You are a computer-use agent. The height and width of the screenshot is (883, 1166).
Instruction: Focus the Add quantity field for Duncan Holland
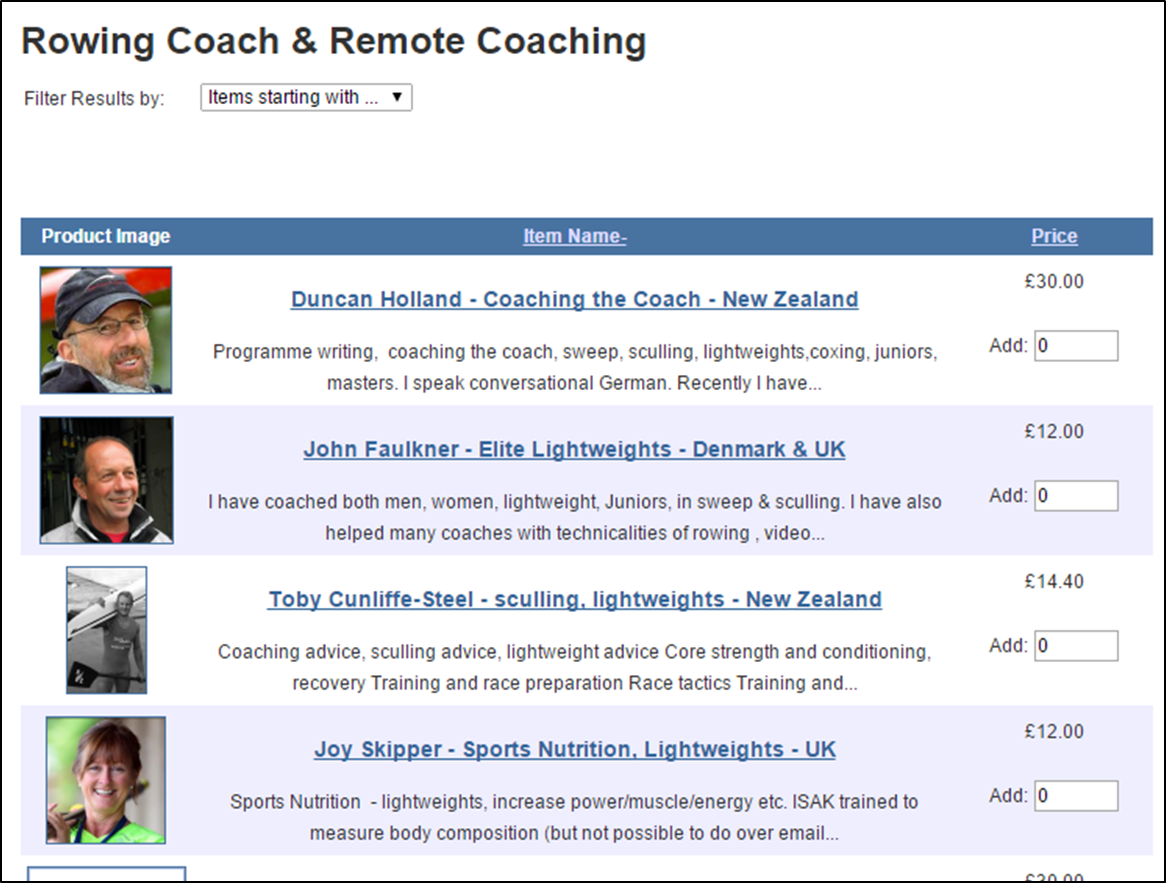click(x=1075, y=346)
